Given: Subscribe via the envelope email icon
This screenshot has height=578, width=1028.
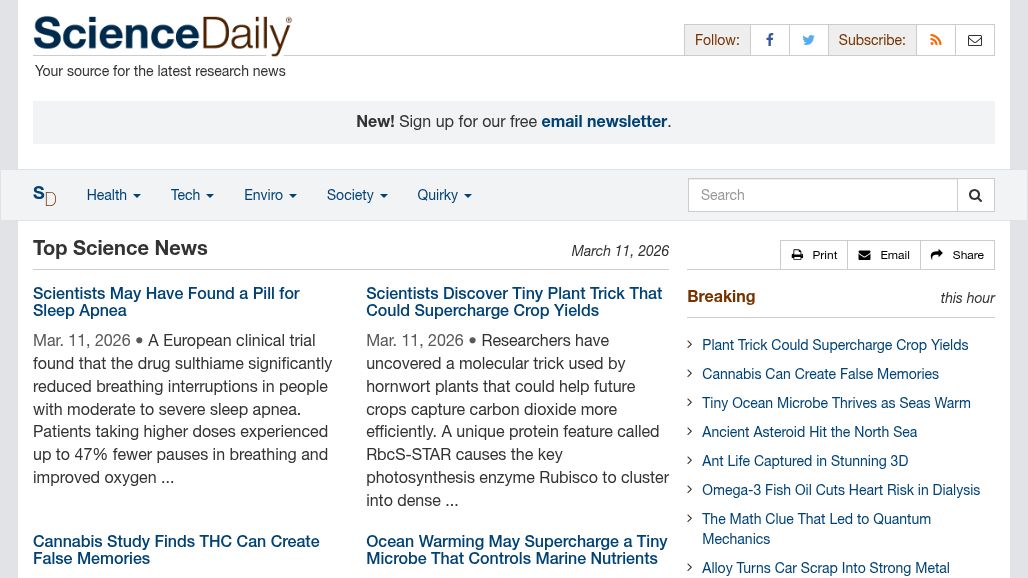Looking at the screenshot, I should tap(975, 40).
